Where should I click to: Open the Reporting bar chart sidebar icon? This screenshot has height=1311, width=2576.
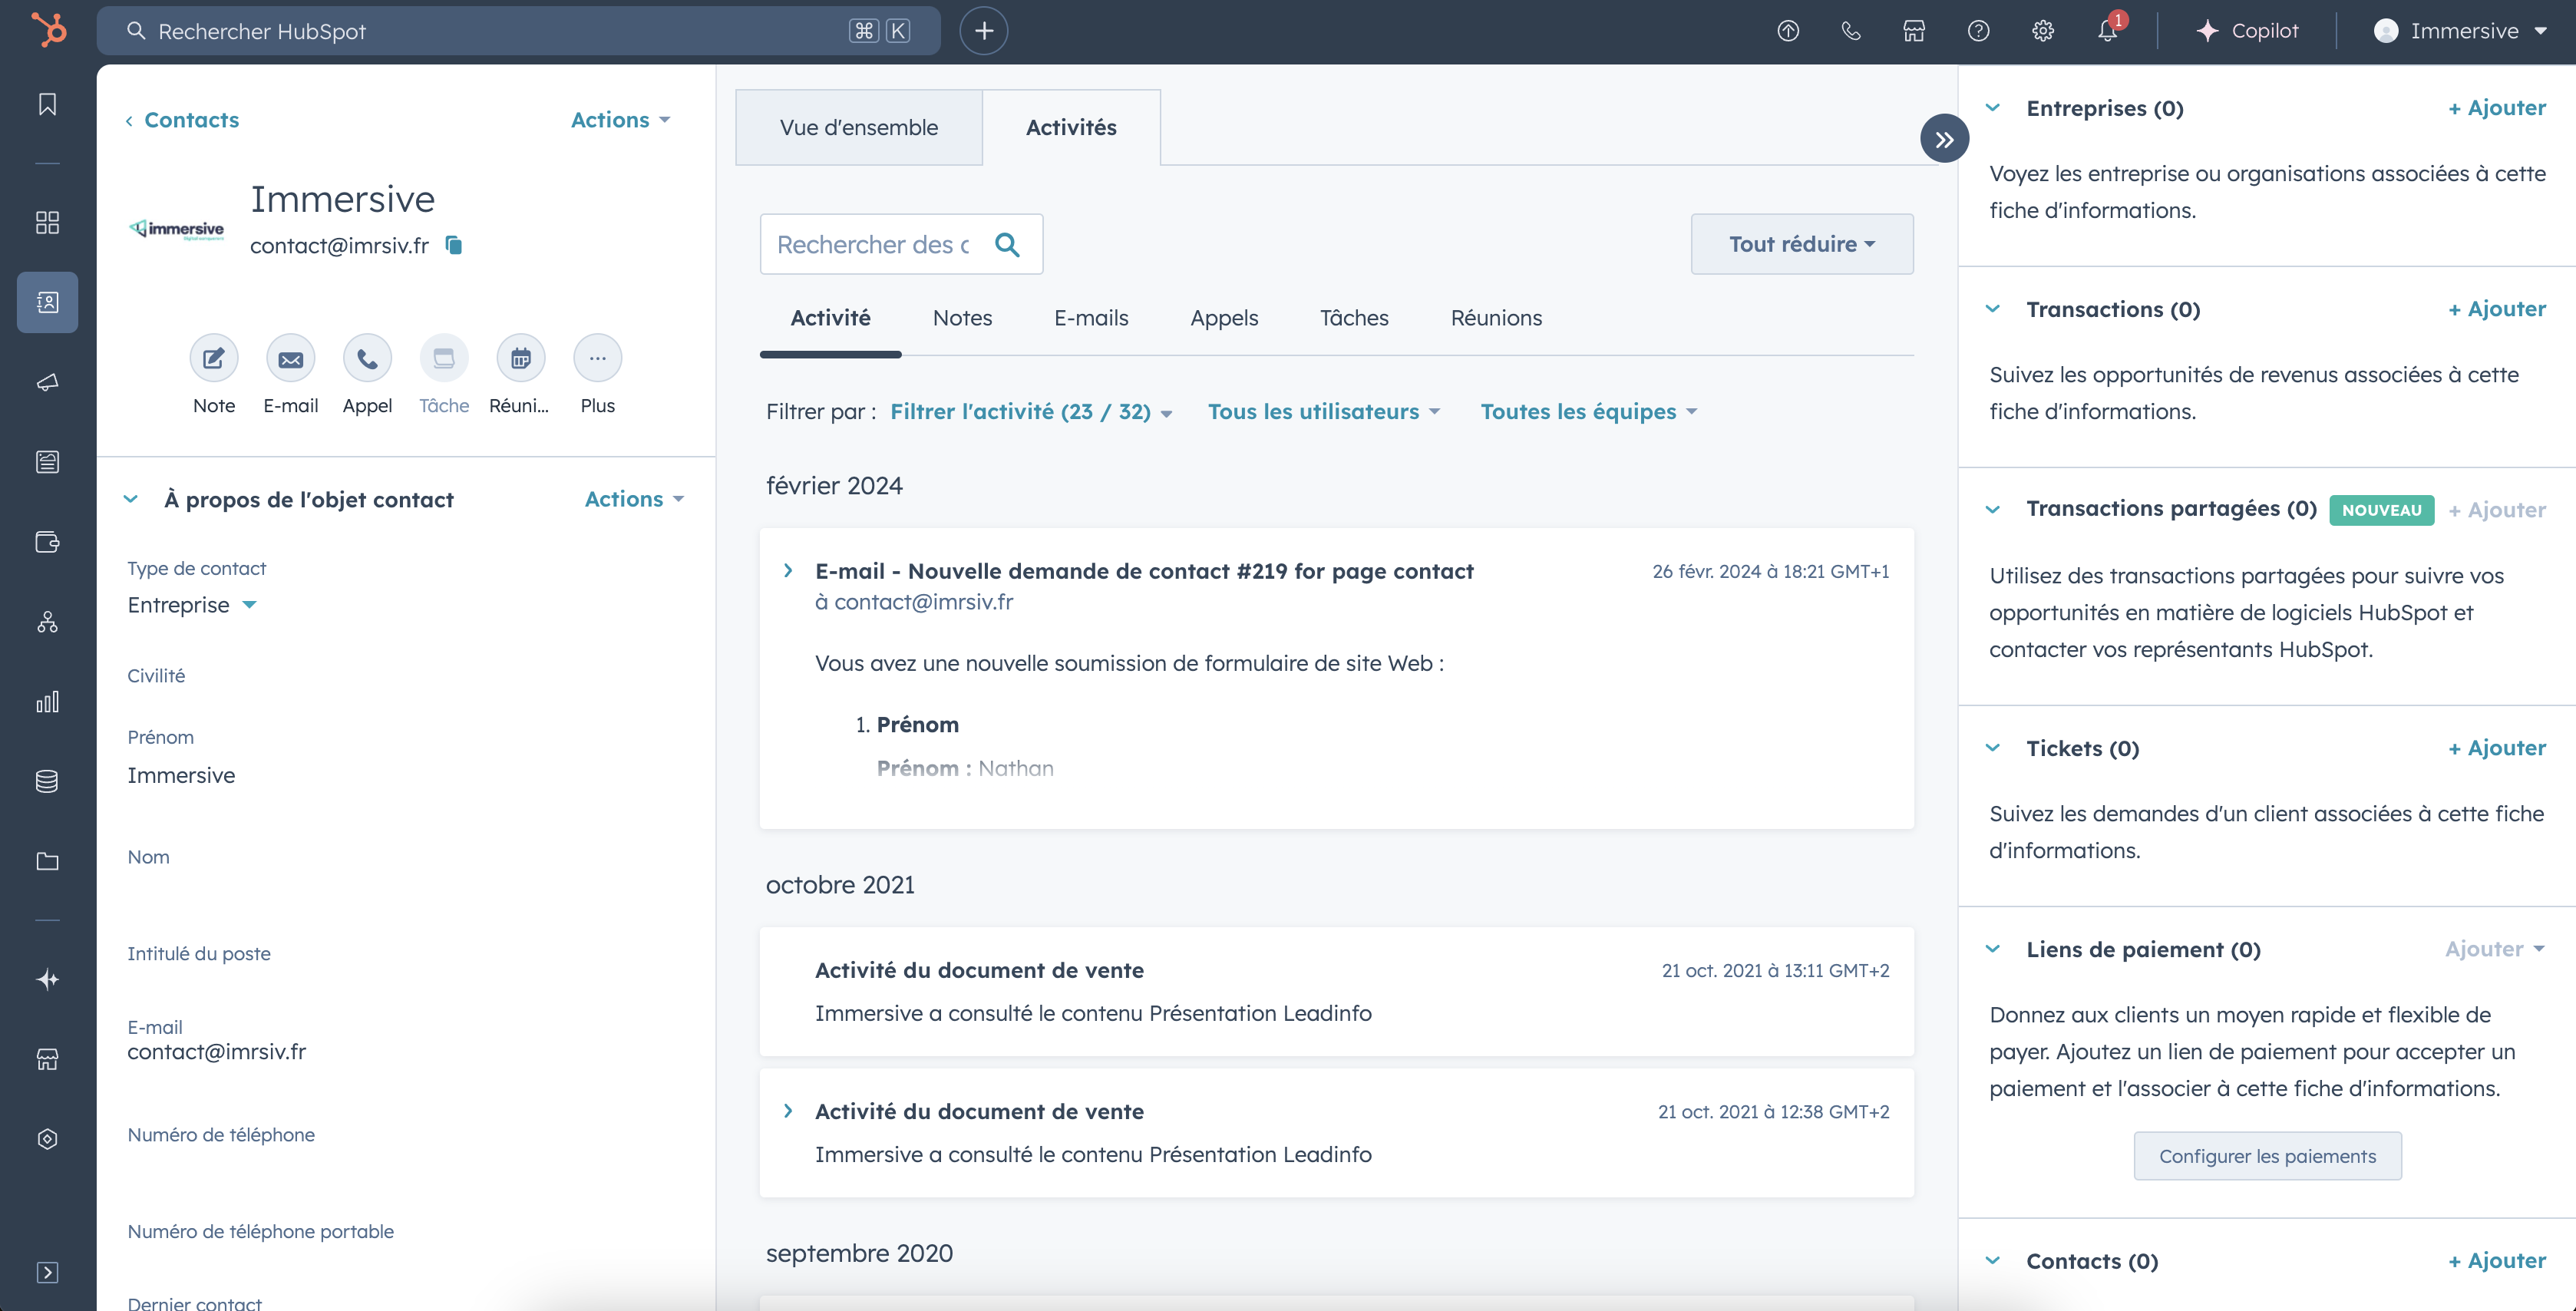click(47, 702)
